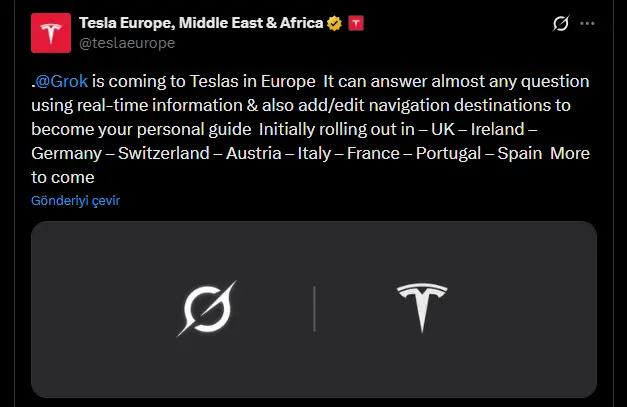Click the word "Germany" in the post

[x=63, y=153]
